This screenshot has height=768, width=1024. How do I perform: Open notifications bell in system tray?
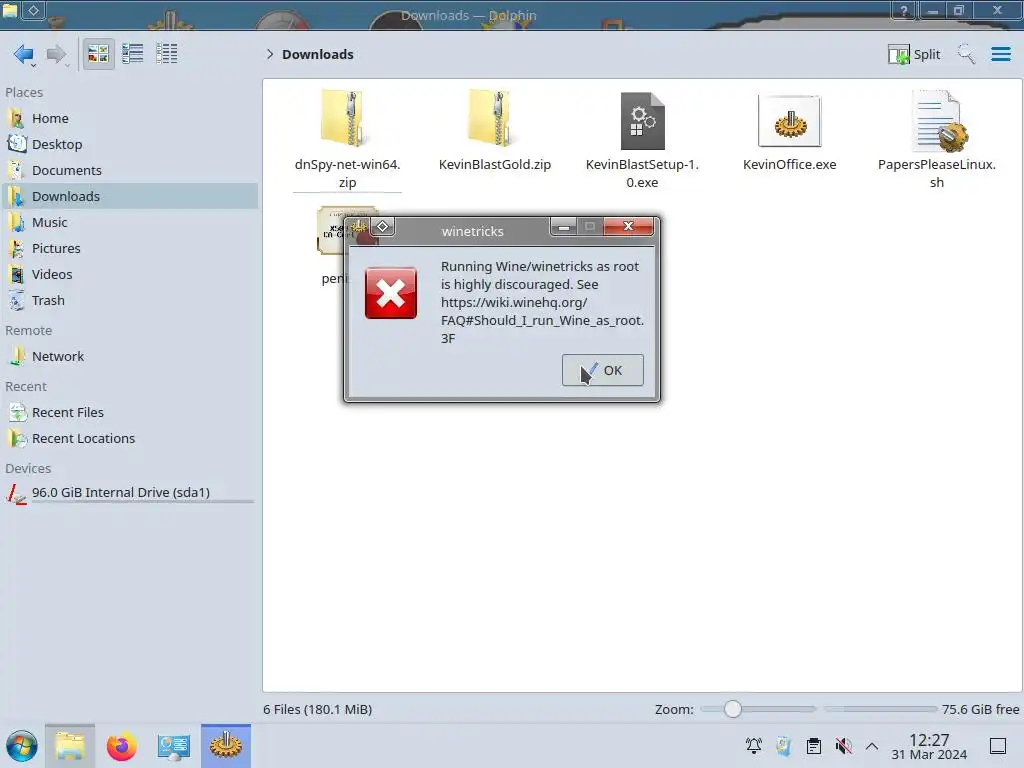pyautogui.click(x=754, y=746)
